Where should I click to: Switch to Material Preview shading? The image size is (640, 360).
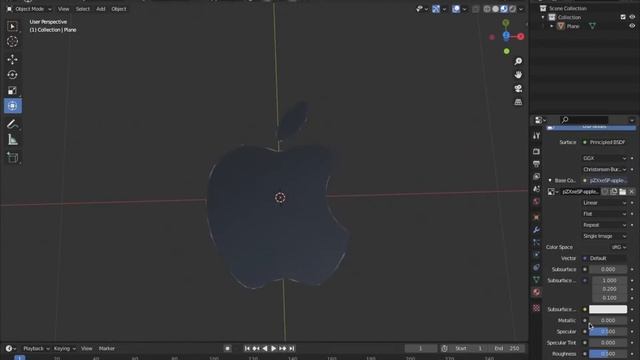pyautogui.click(x=504, y=9)
